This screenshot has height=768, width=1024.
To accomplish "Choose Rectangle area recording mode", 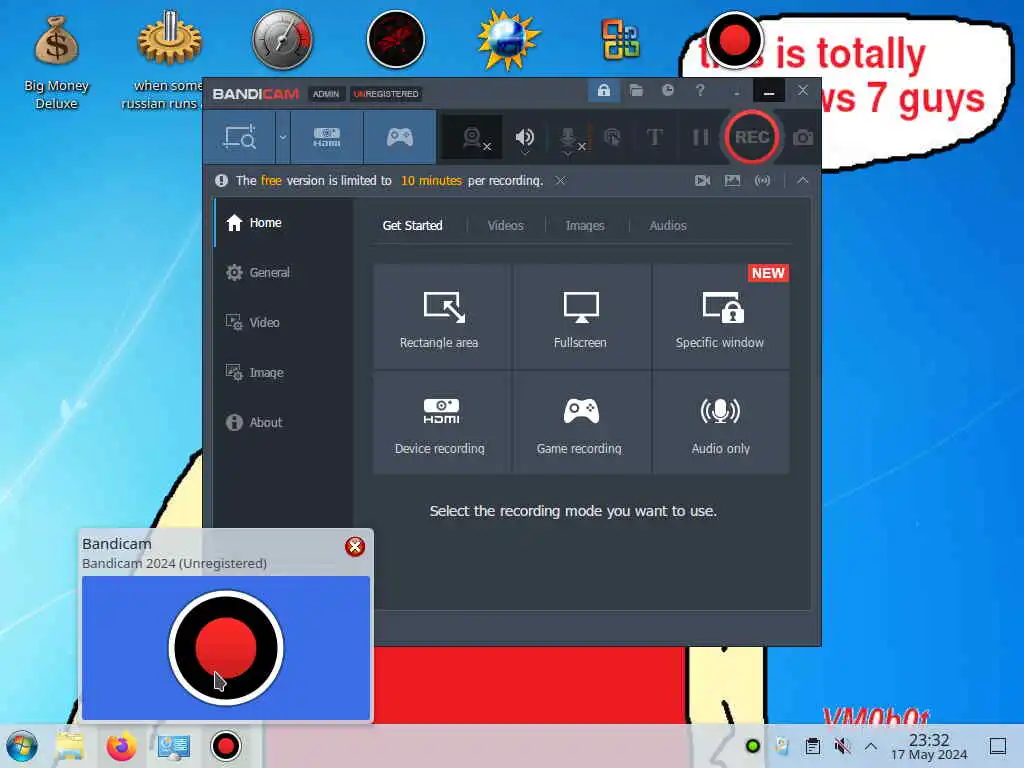I will [x=442, y=317].
